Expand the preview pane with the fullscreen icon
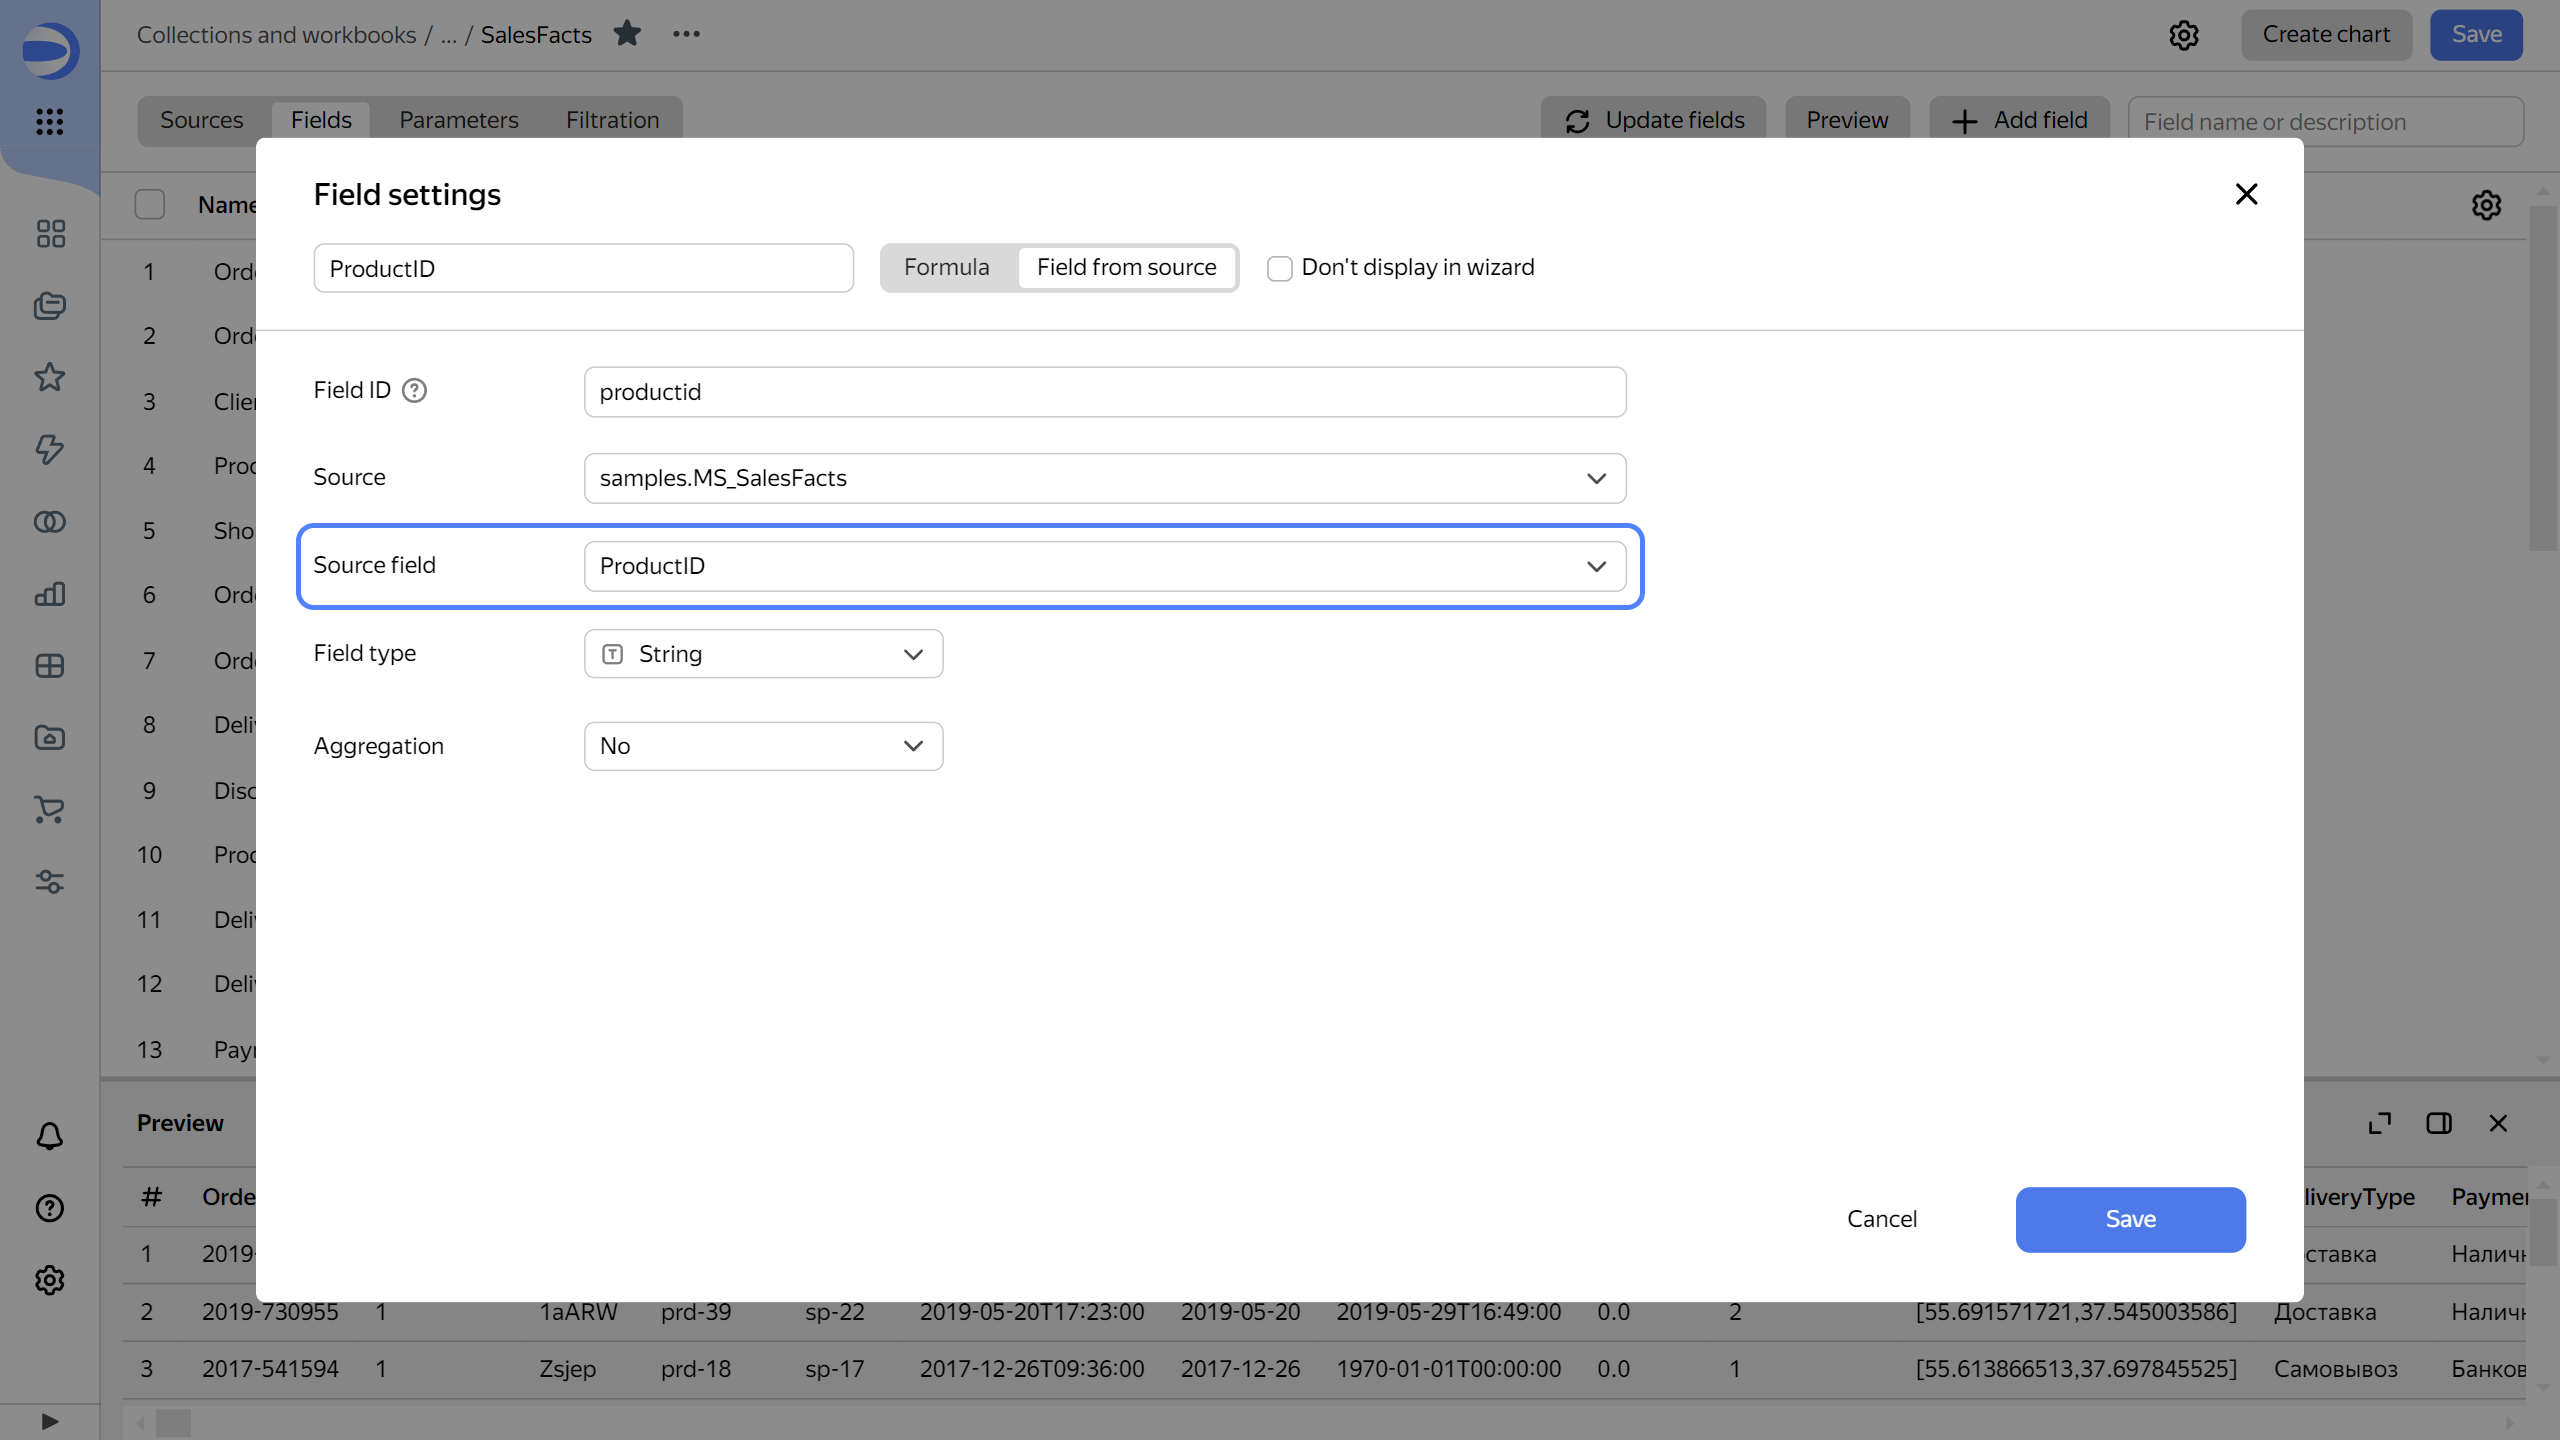 point(2379,1123)
